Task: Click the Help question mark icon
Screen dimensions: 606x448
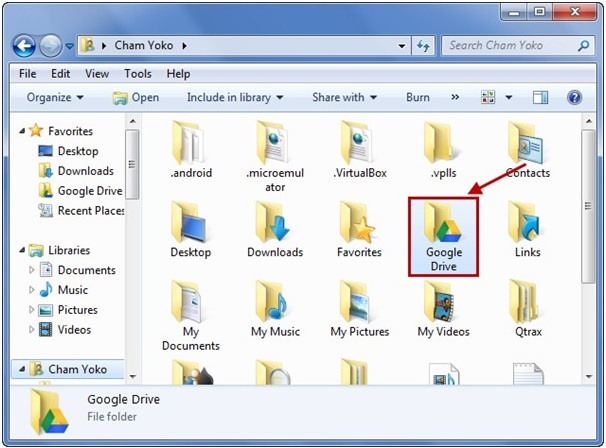Action: point(574,97)
